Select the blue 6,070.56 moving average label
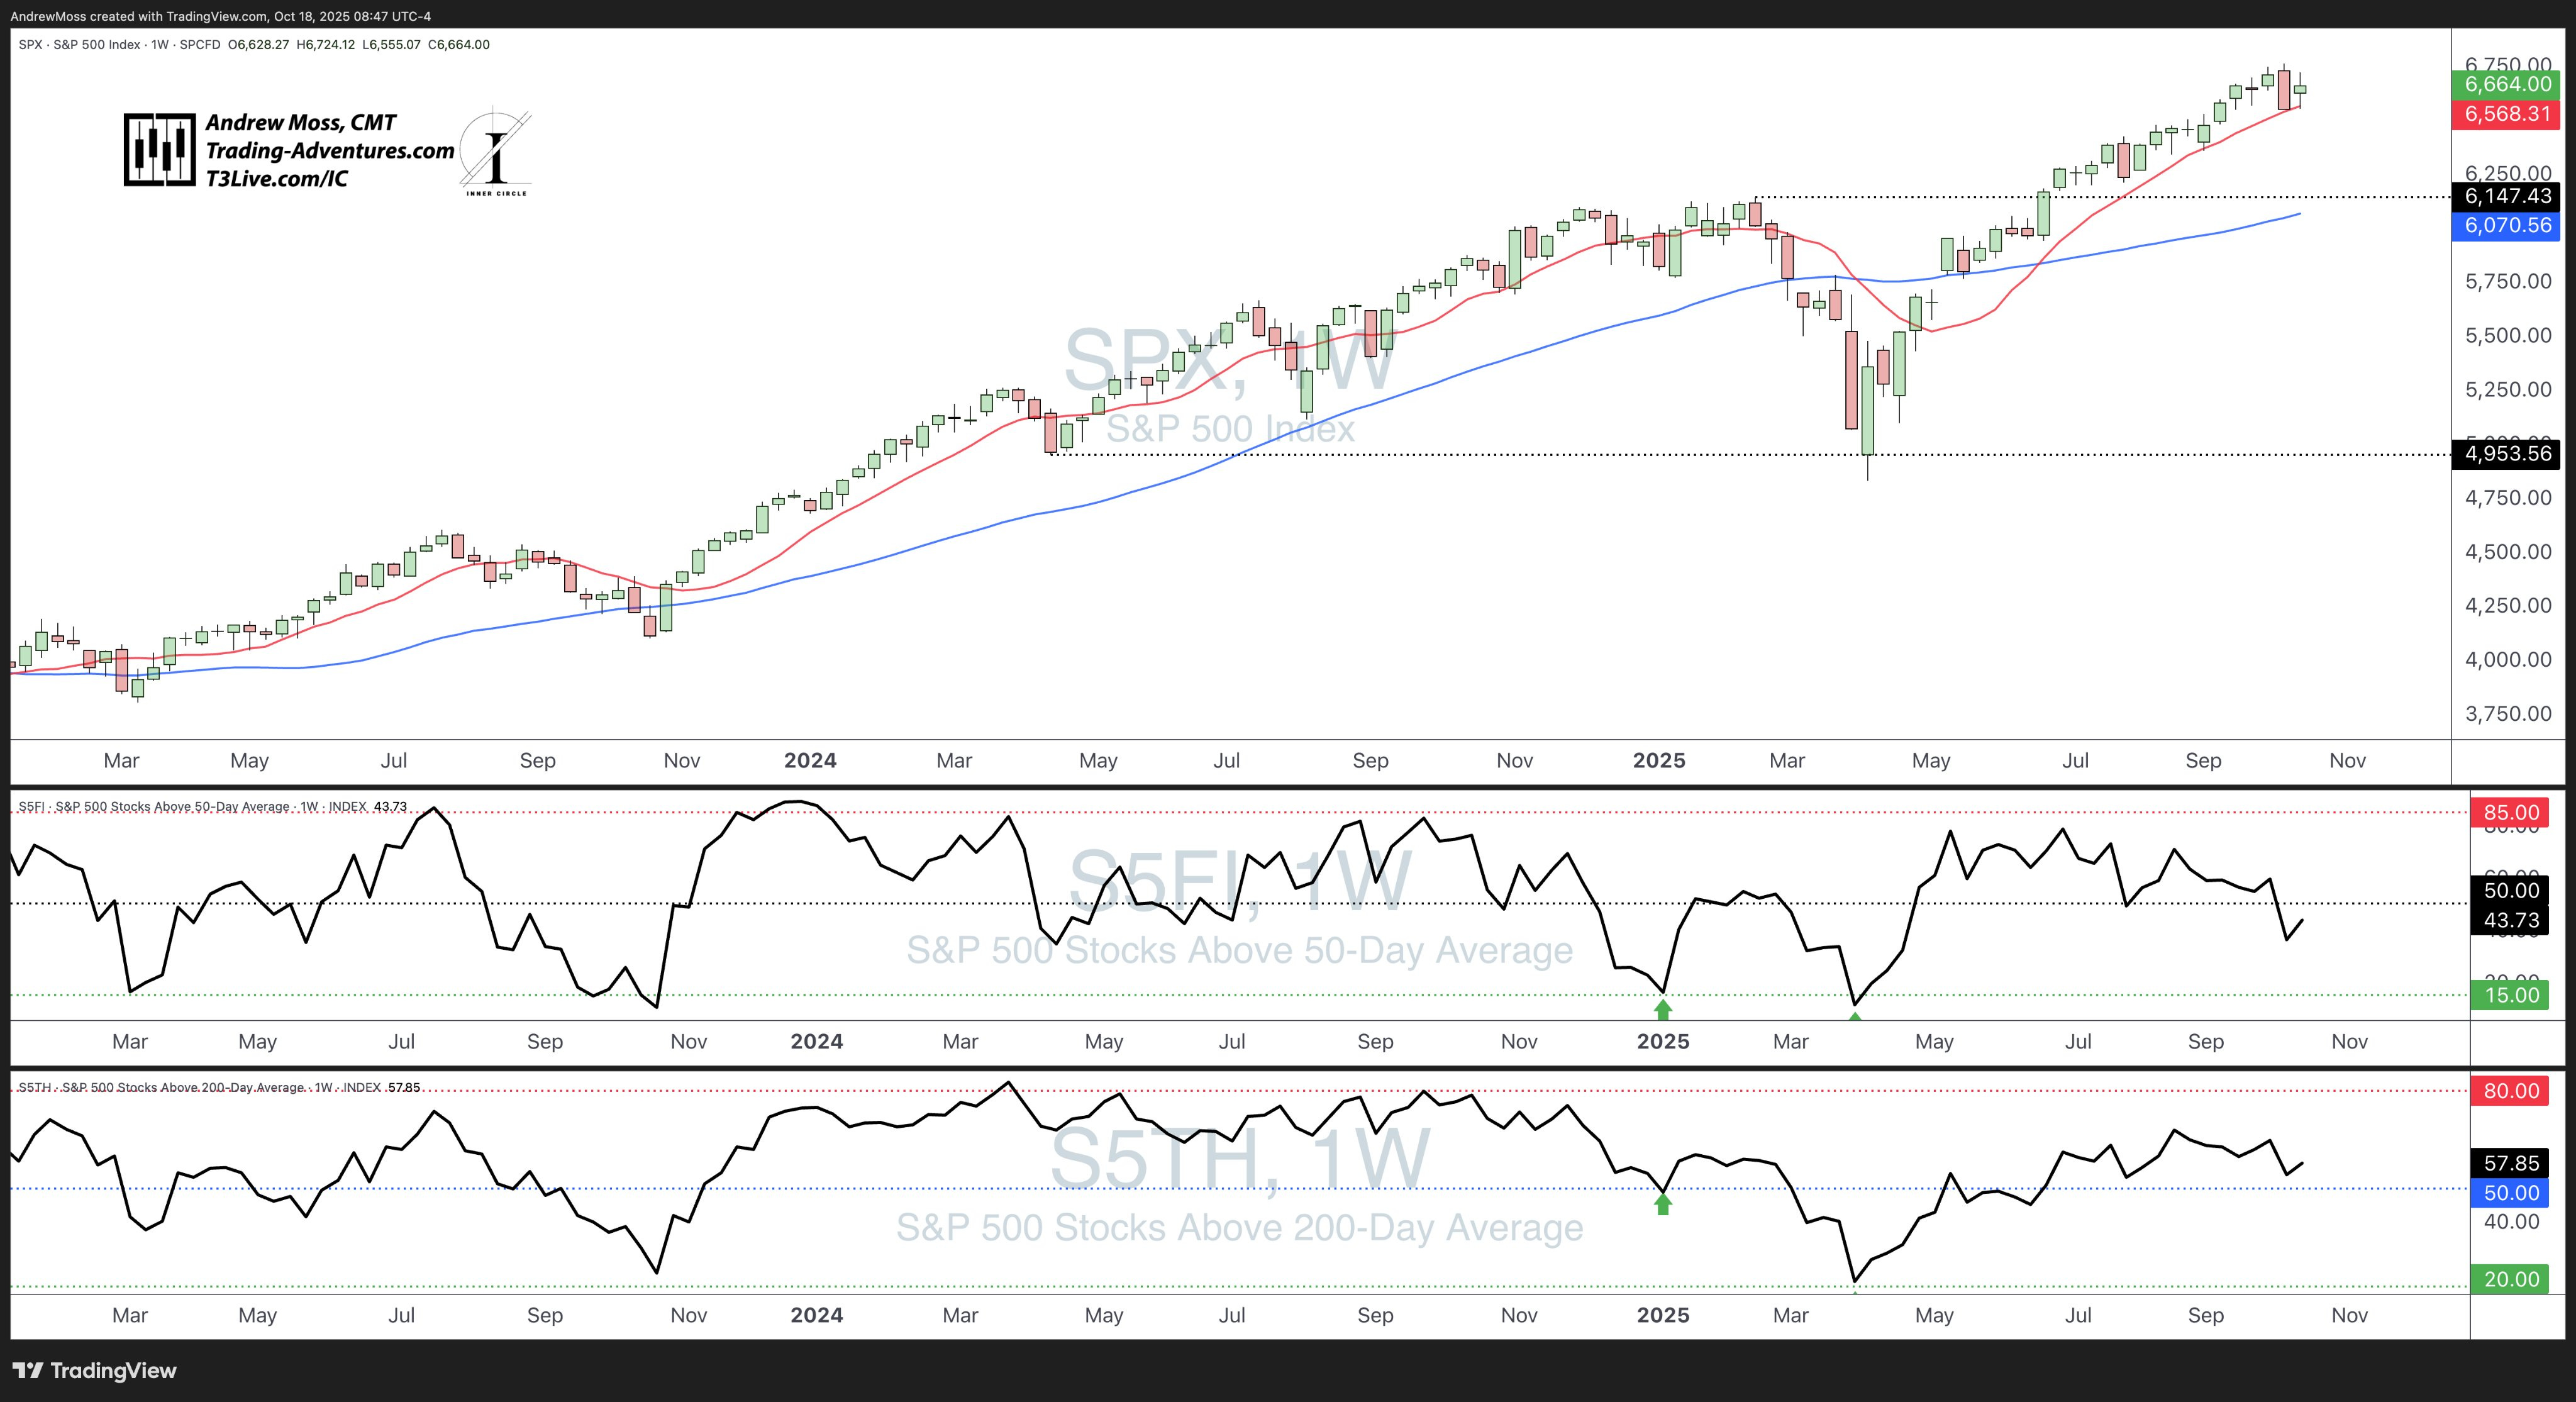Viewport: 2576px width, 1402px height. [x=2507, y=226]
